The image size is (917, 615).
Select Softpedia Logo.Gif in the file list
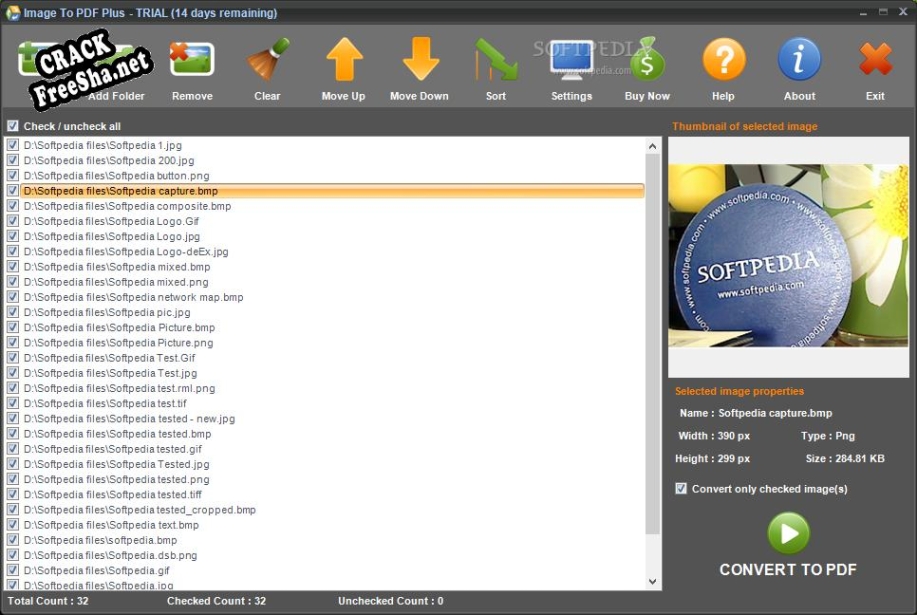[111, 221]
